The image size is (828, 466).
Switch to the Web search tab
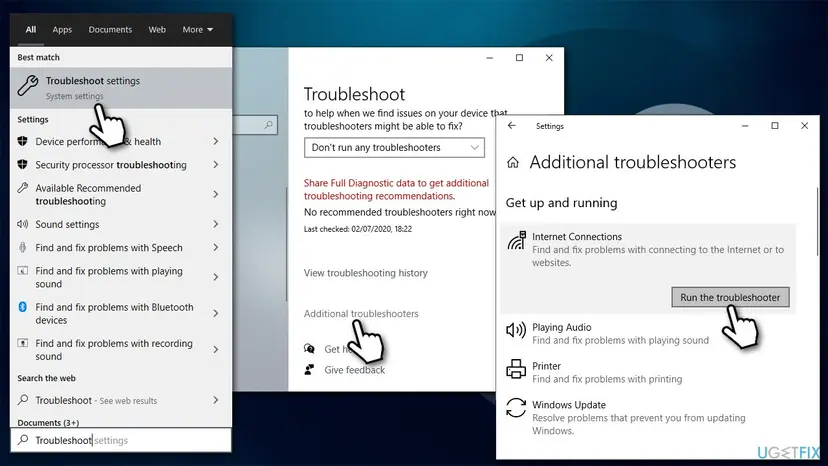click(x=157, y=30)
